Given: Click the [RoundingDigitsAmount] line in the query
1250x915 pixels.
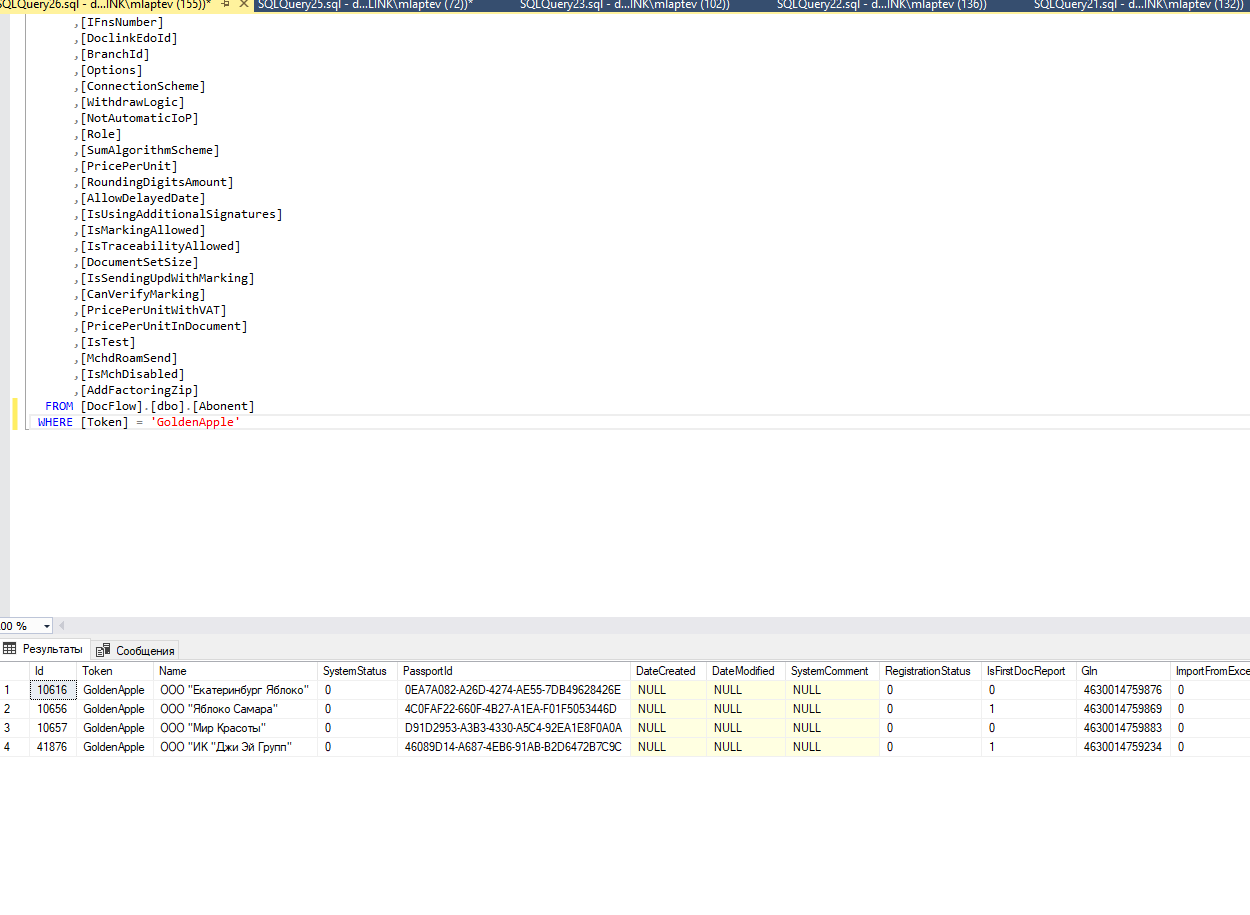Looking at the screenshot, I should [x=157, y=182].
